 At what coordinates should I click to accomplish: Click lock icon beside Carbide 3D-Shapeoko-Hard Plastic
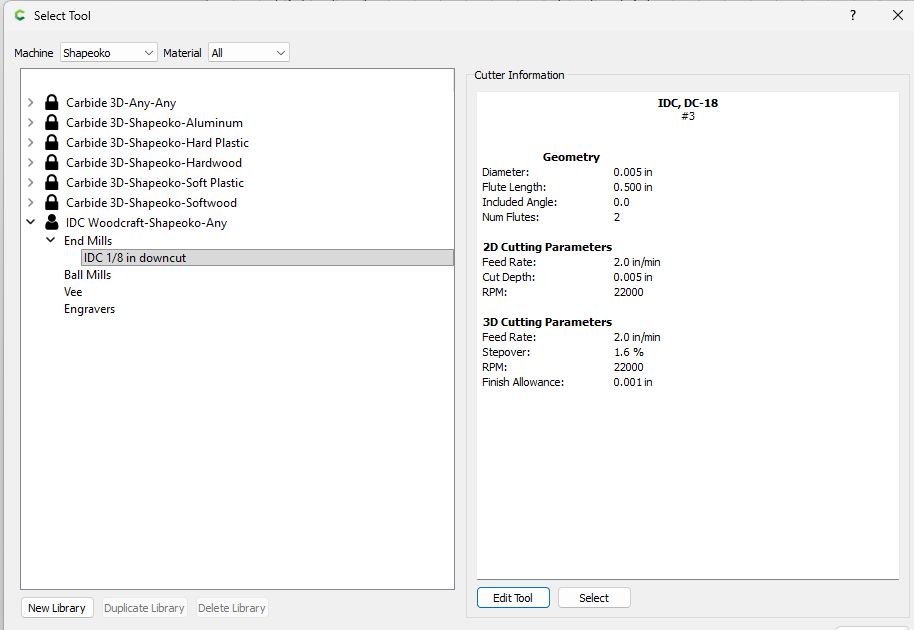52,142
